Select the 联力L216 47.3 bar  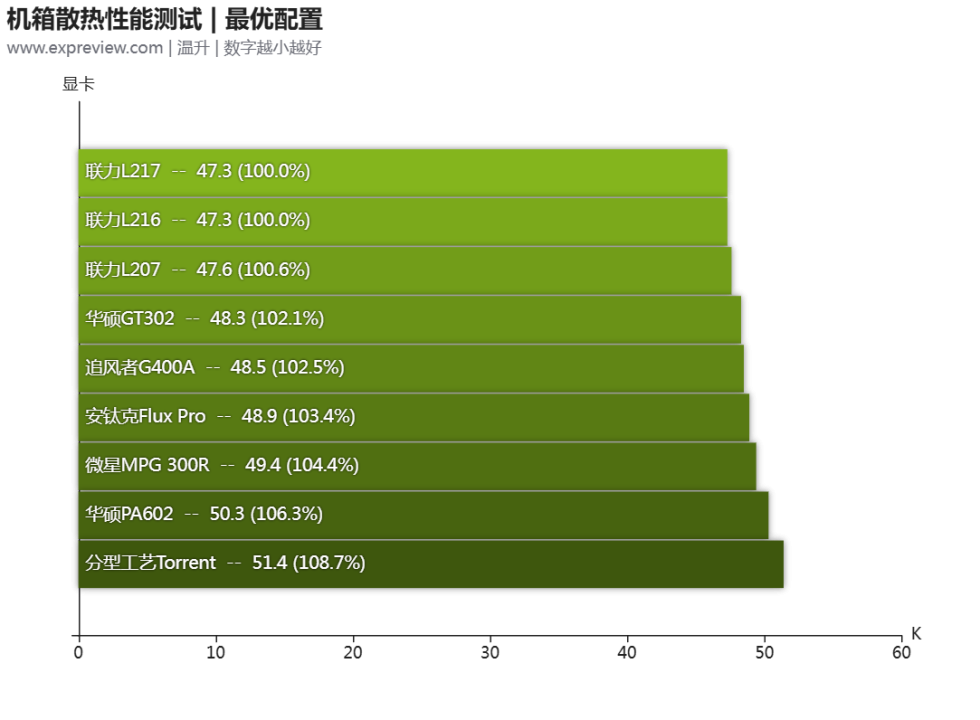(402, 221)
